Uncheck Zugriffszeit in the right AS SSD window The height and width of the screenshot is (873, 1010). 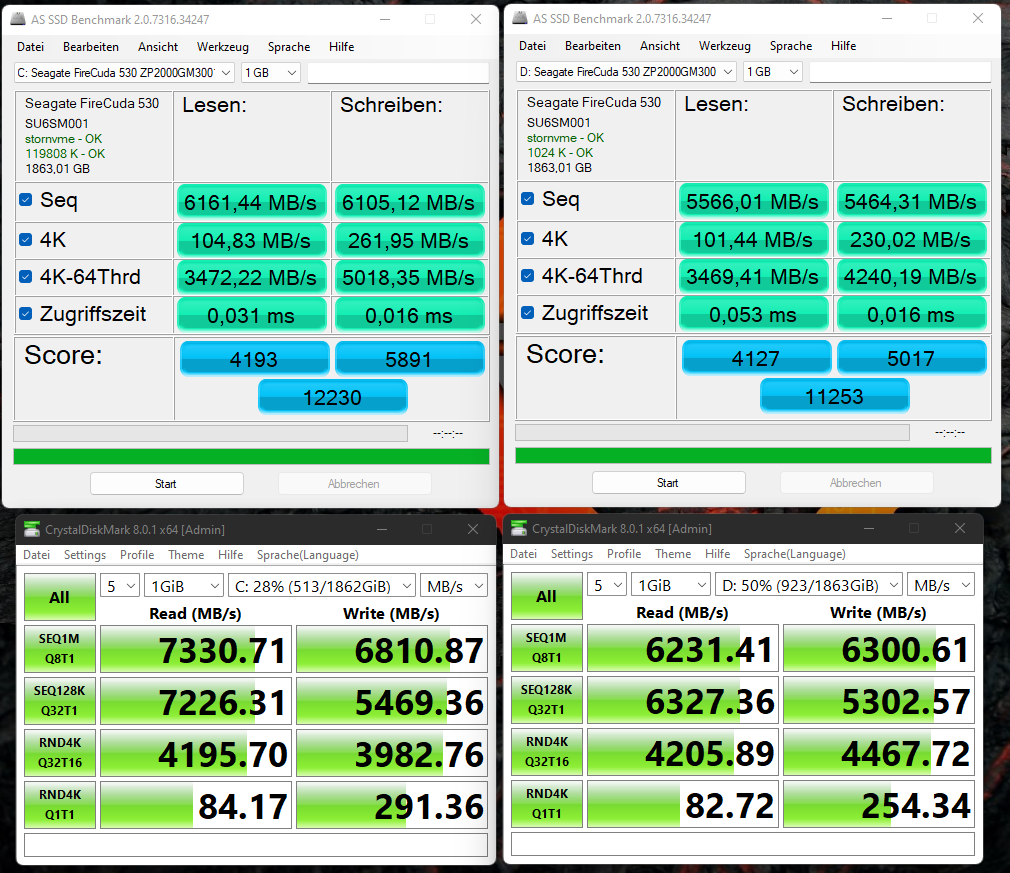tap(525, 312)
